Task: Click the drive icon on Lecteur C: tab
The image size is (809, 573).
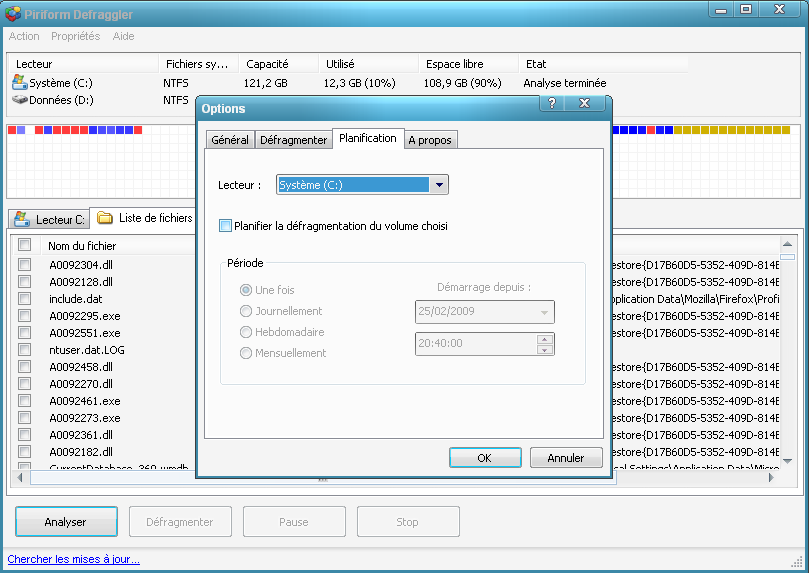Action: (x=22, y=219)
